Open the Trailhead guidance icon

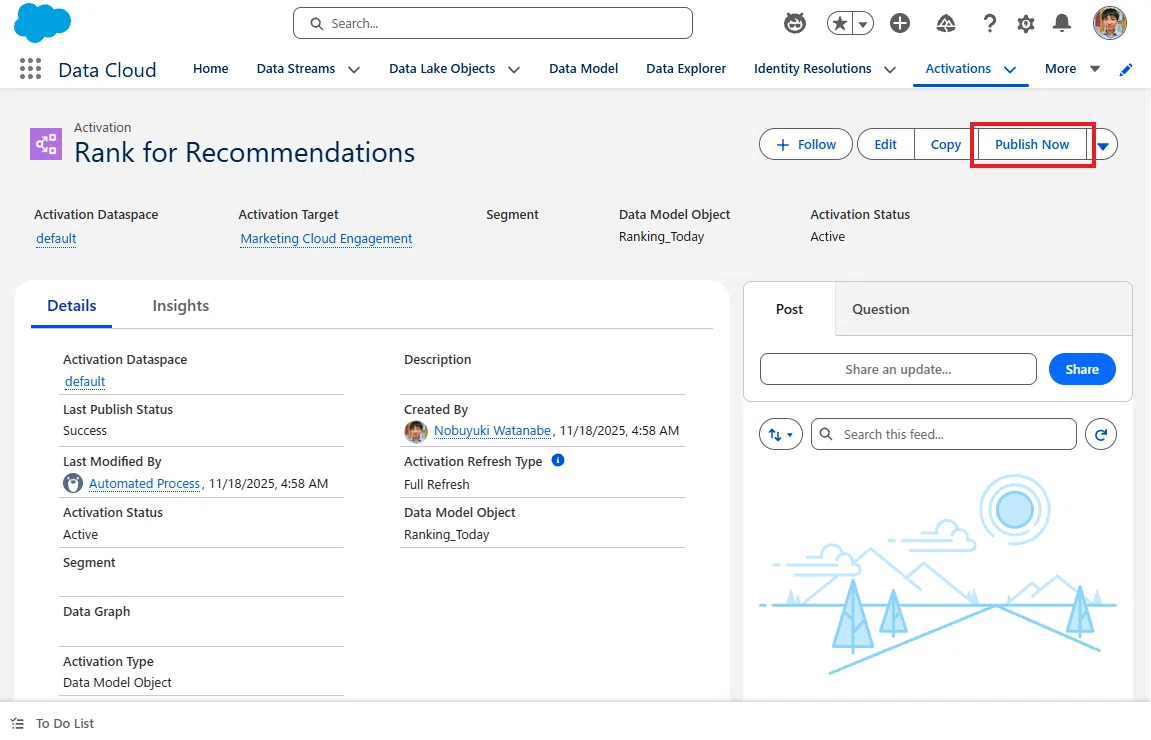tap(945, 24)
